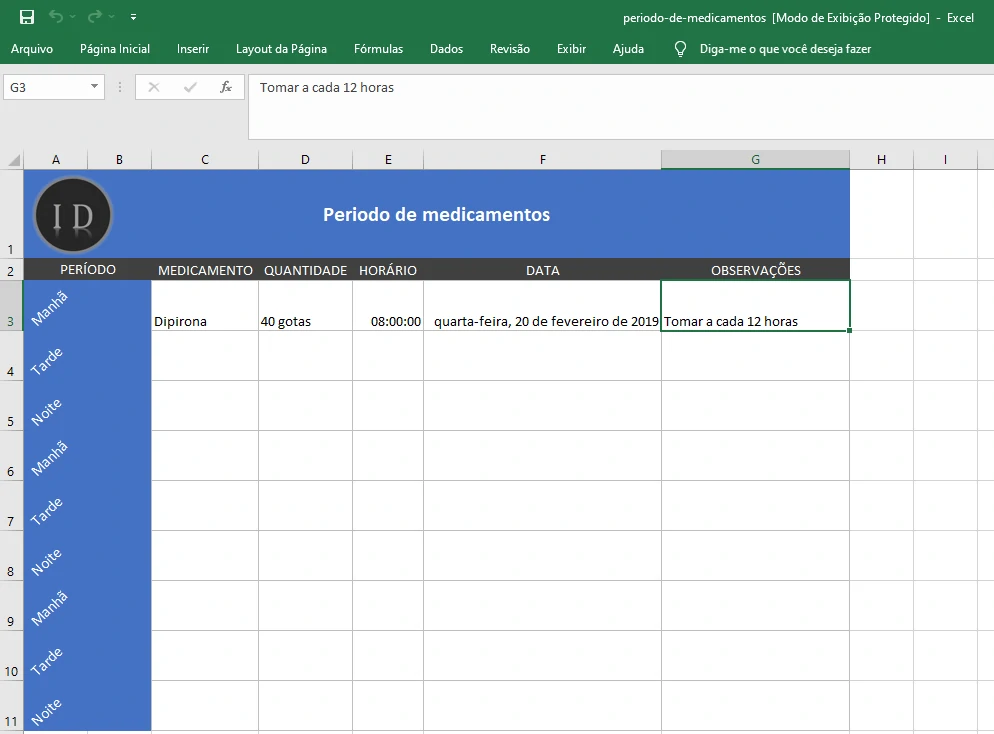994x734 pixels.
Task: Click the Save icon in the title bar
Action: (x=27, y=17)
